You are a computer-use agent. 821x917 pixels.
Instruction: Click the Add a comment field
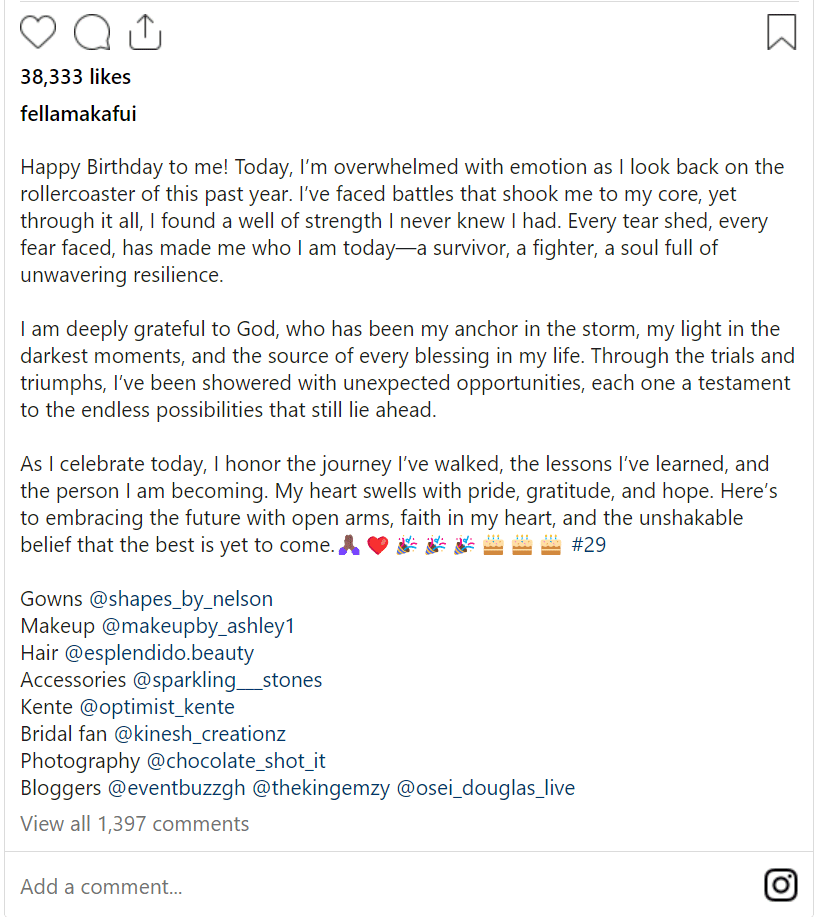click(x=103, y=886)
